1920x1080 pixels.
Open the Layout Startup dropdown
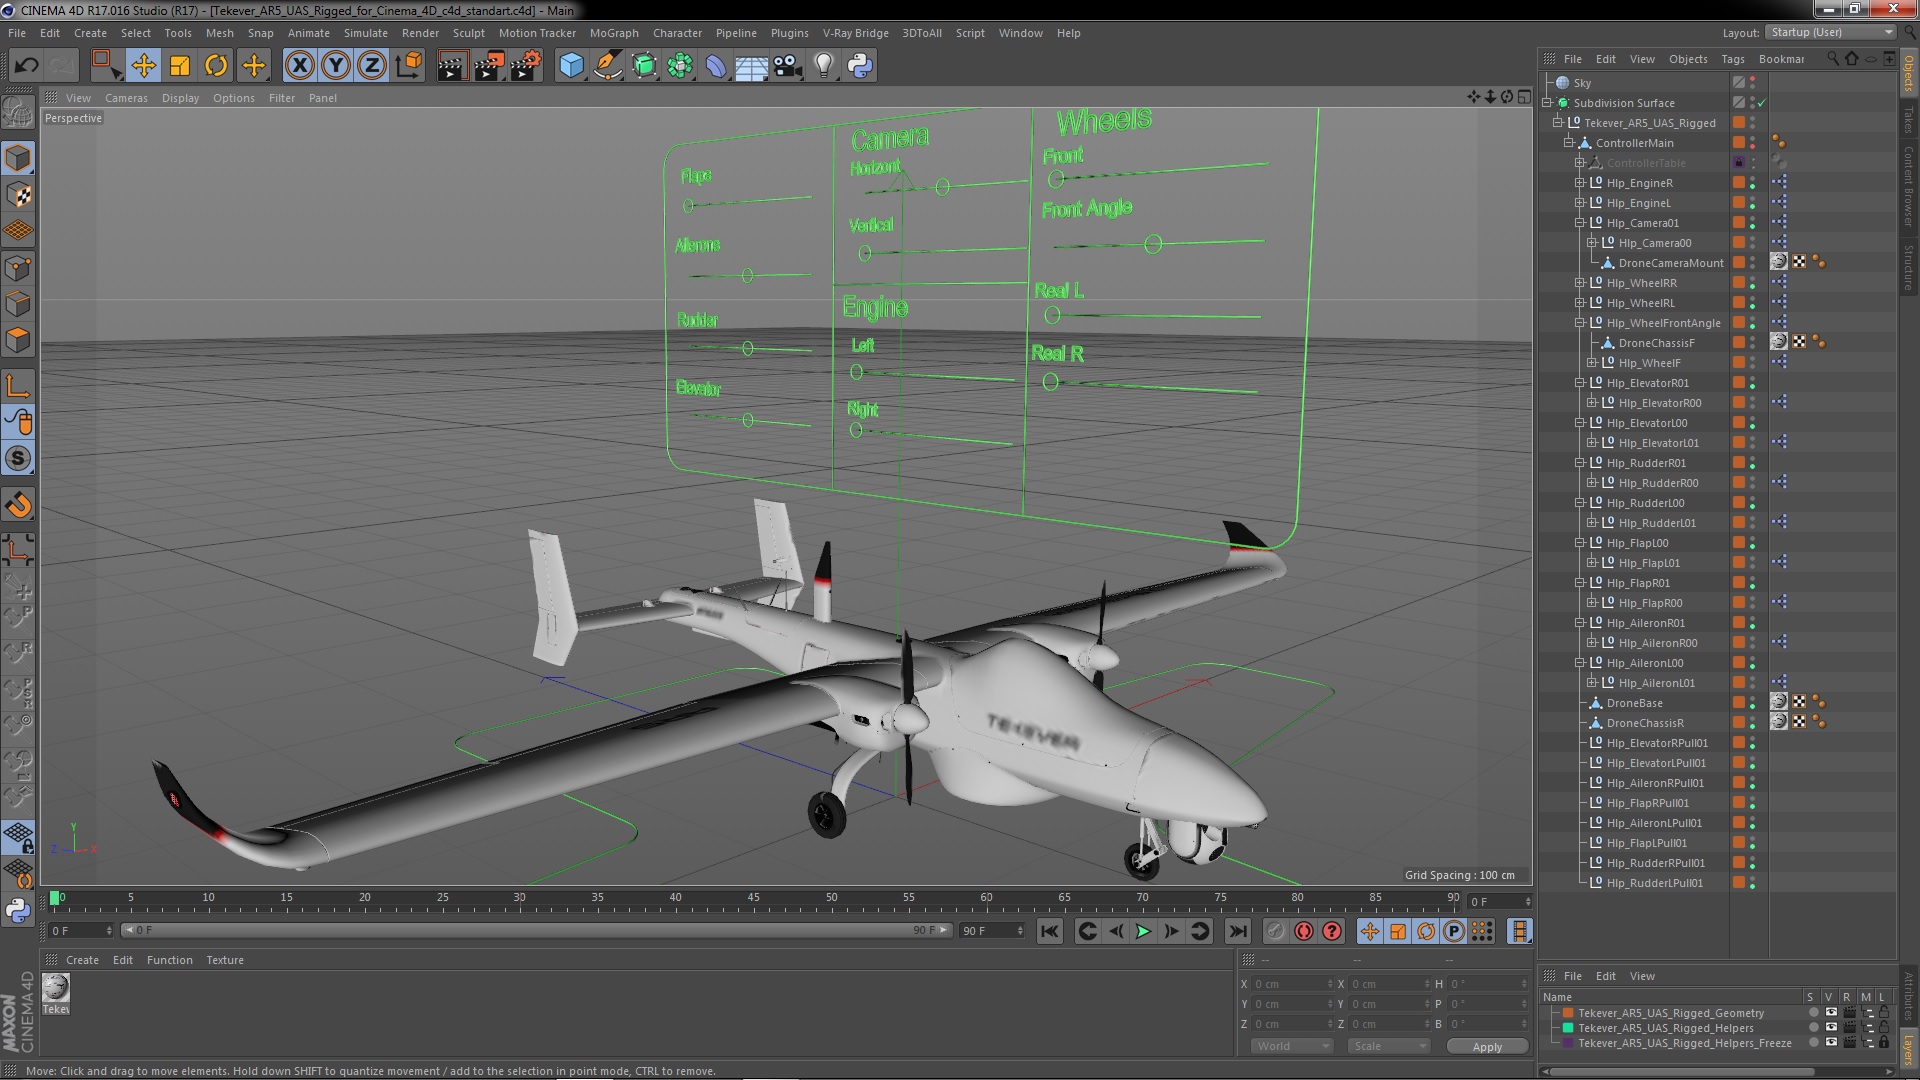pyautogui.click(x=1829, y=32)
